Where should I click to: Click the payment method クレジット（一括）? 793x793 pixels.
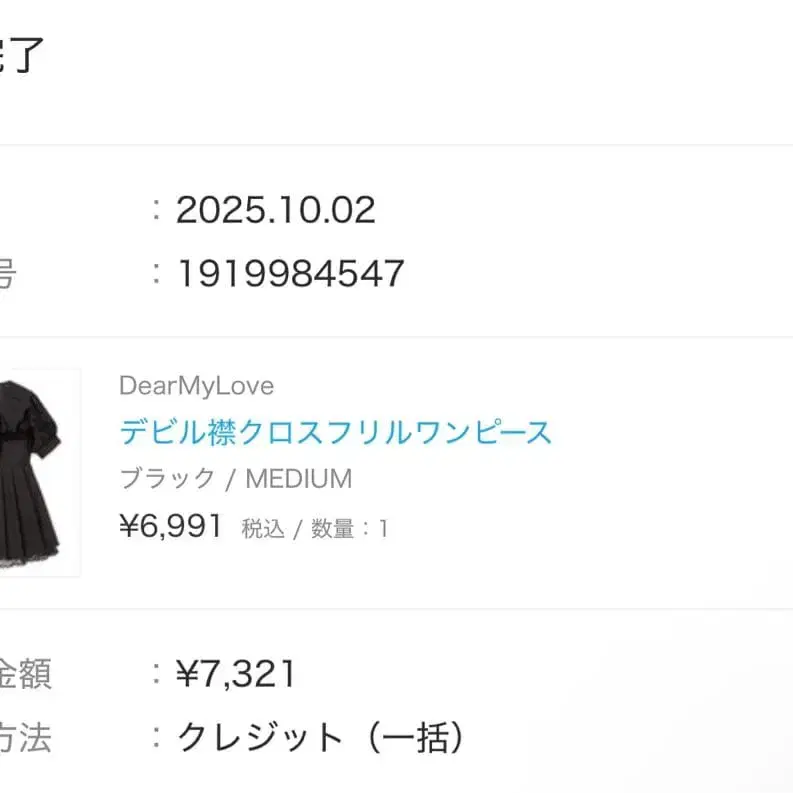320,738
